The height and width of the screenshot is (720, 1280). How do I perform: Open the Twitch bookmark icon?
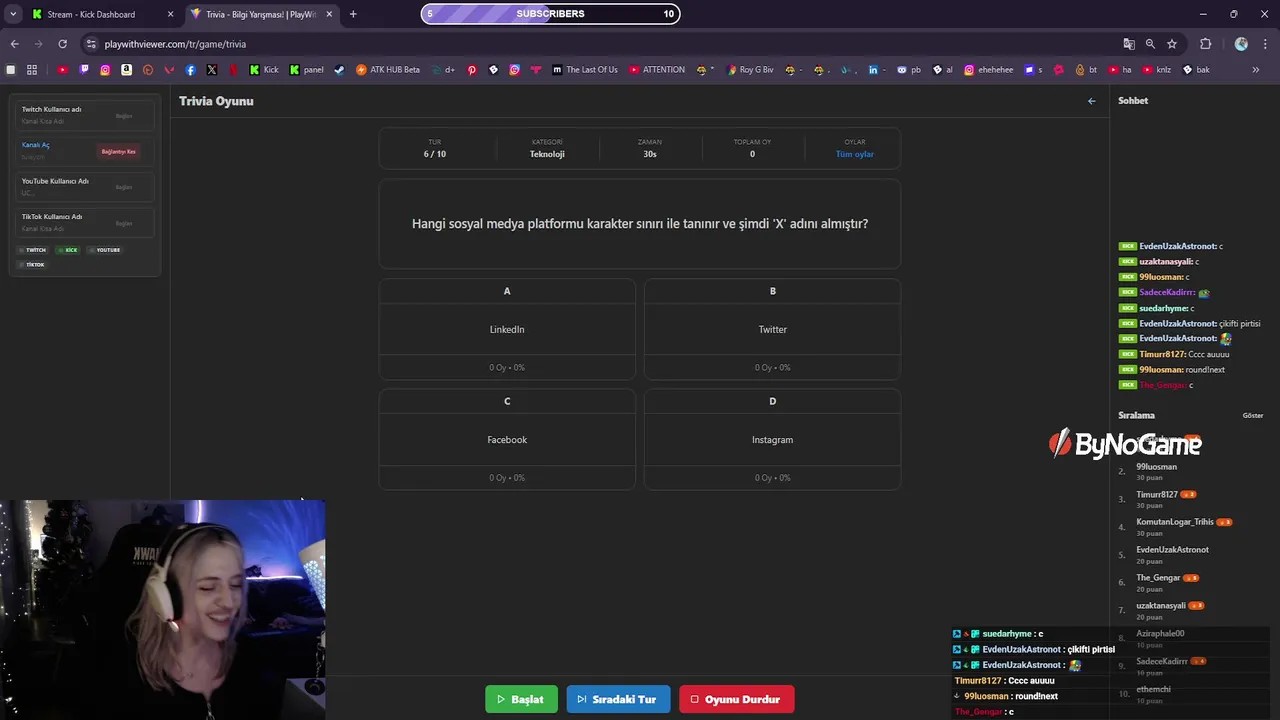pos(84,70)
